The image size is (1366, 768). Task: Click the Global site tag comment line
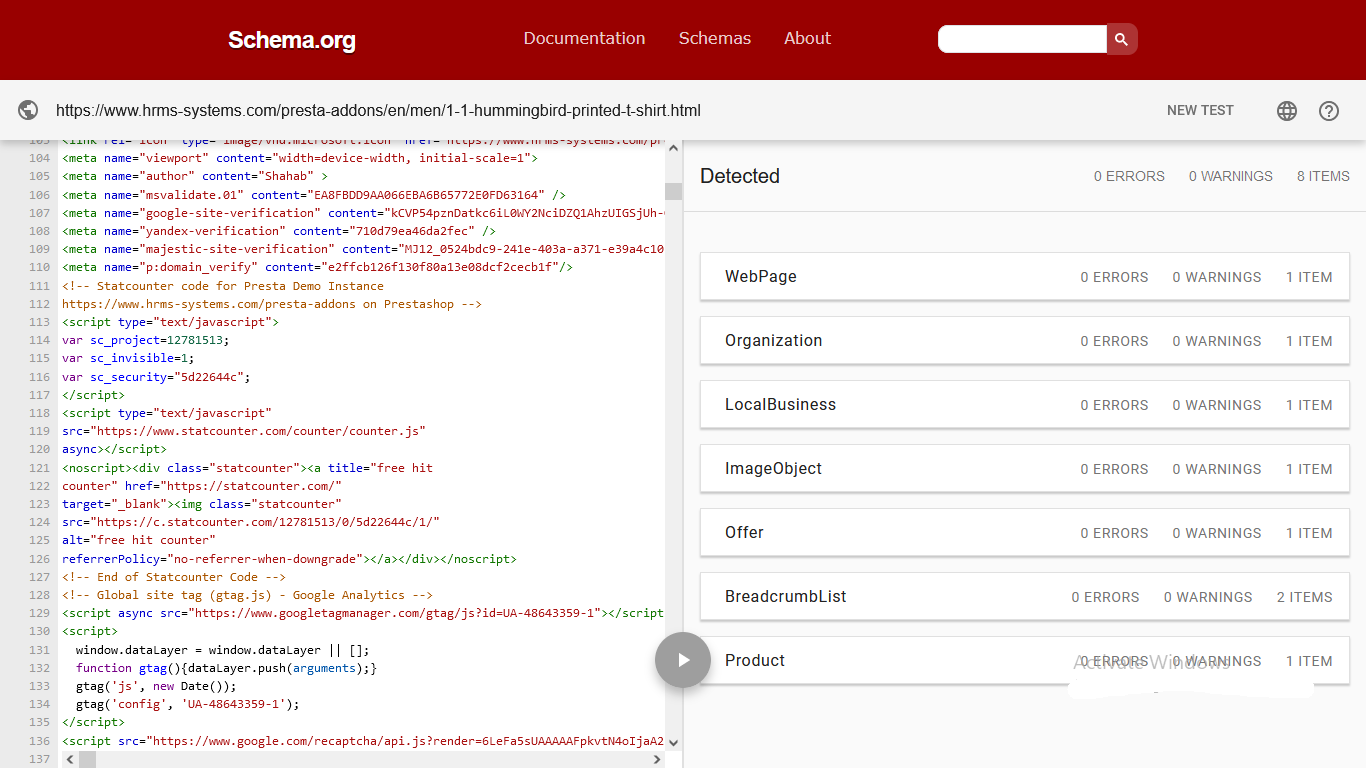tap(247, 595)
